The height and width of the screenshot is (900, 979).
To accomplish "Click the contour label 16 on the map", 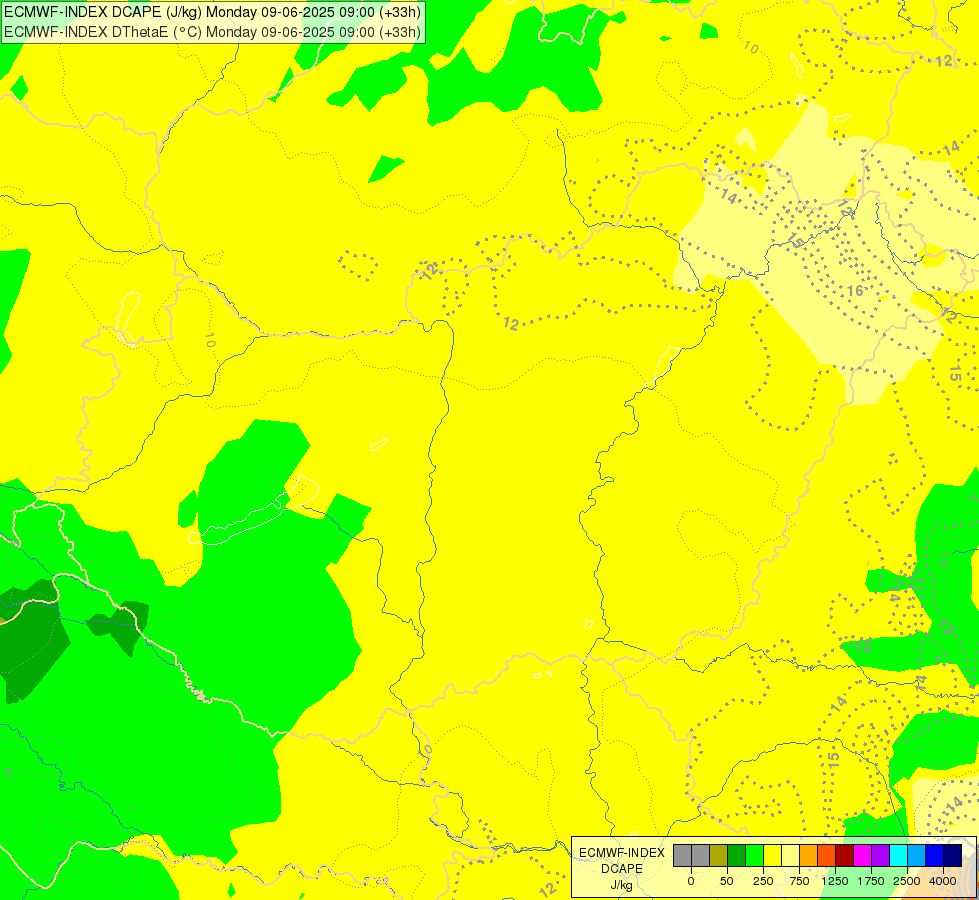I will click(855, 290).
